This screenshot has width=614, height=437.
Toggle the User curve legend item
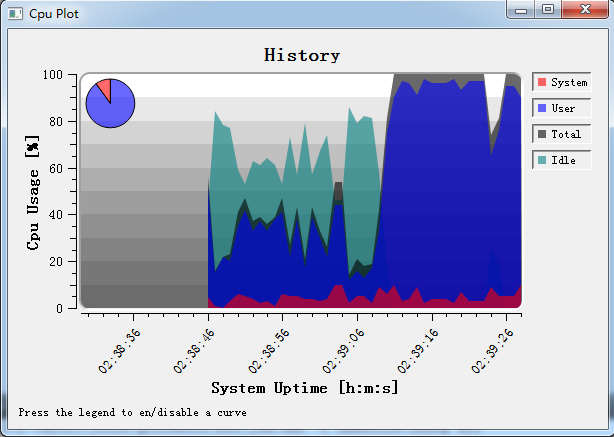click(x=562, y=108)
